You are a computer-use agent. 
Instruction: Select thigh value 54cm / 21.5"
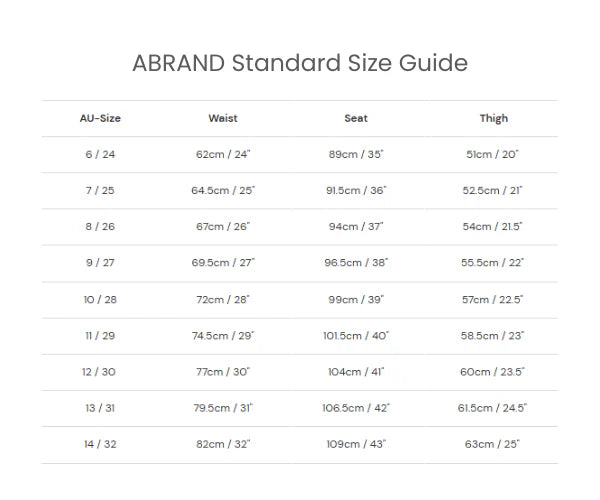click(x=492, y=226)
